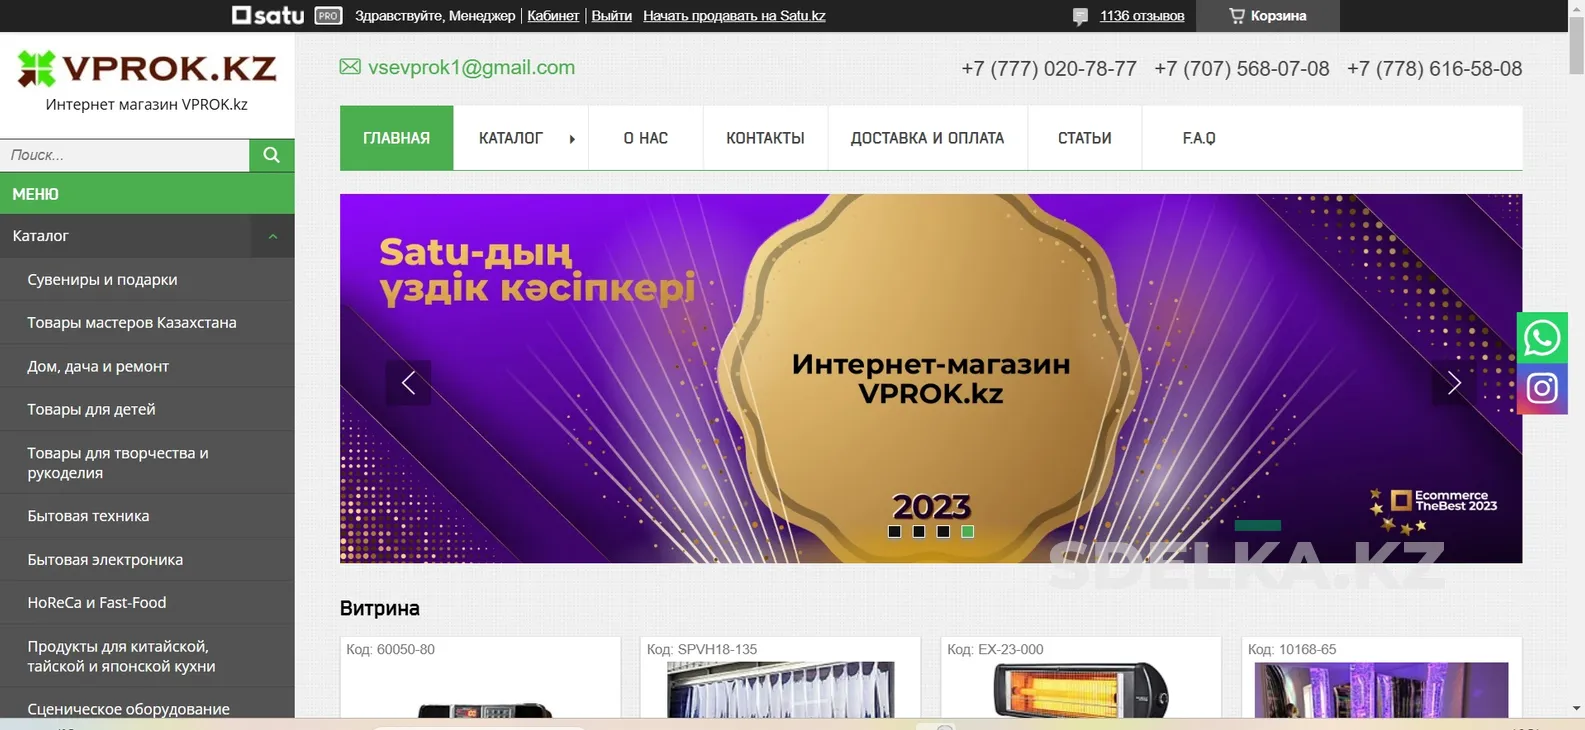The width and height of the screenshot is (1585, 730).
Task: Click the page vertical scrollbar
Action: pyautogui.click(x=1577, y=44)
